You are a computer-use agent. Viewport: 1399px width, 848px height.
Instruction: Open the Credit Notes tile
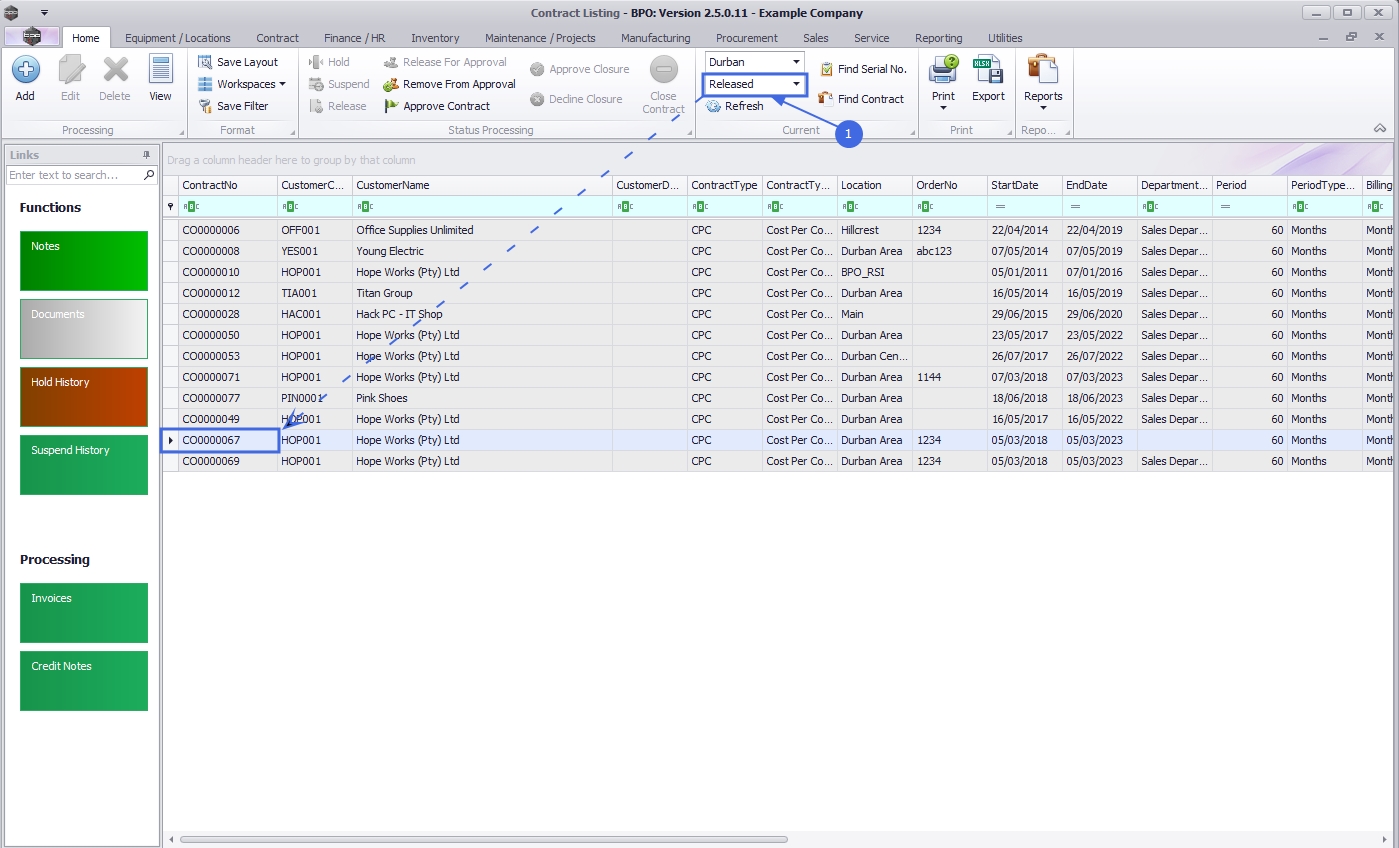point(84,681)
